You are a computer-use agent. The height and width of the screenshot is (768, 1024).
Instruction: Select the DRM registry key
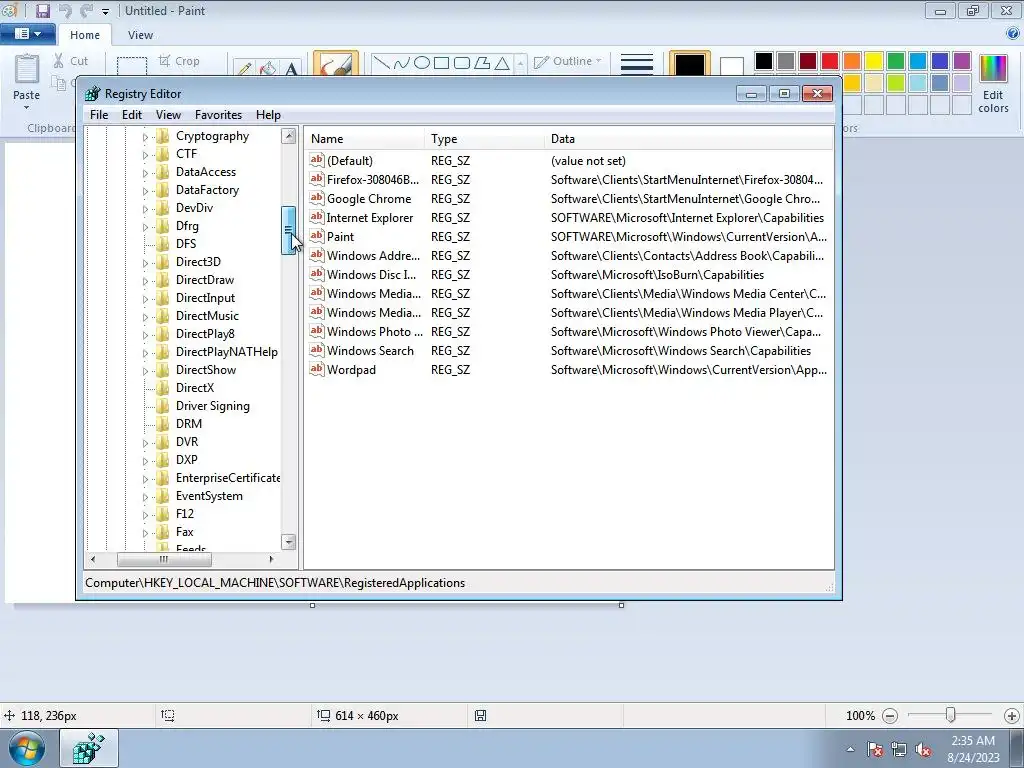coord(189,424)
